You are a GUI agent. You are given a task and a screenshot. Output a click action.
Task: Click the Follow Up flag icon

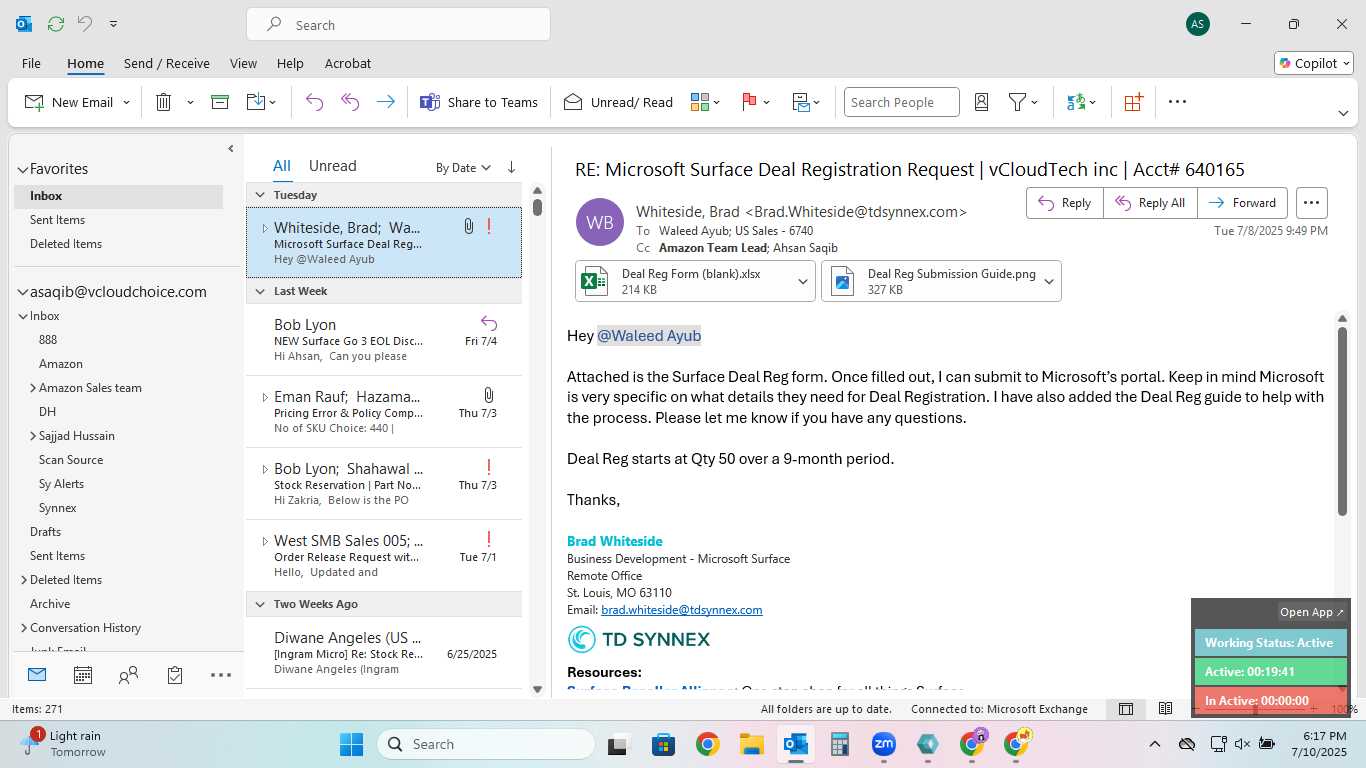pyautogui.click(x=749, y=102)
